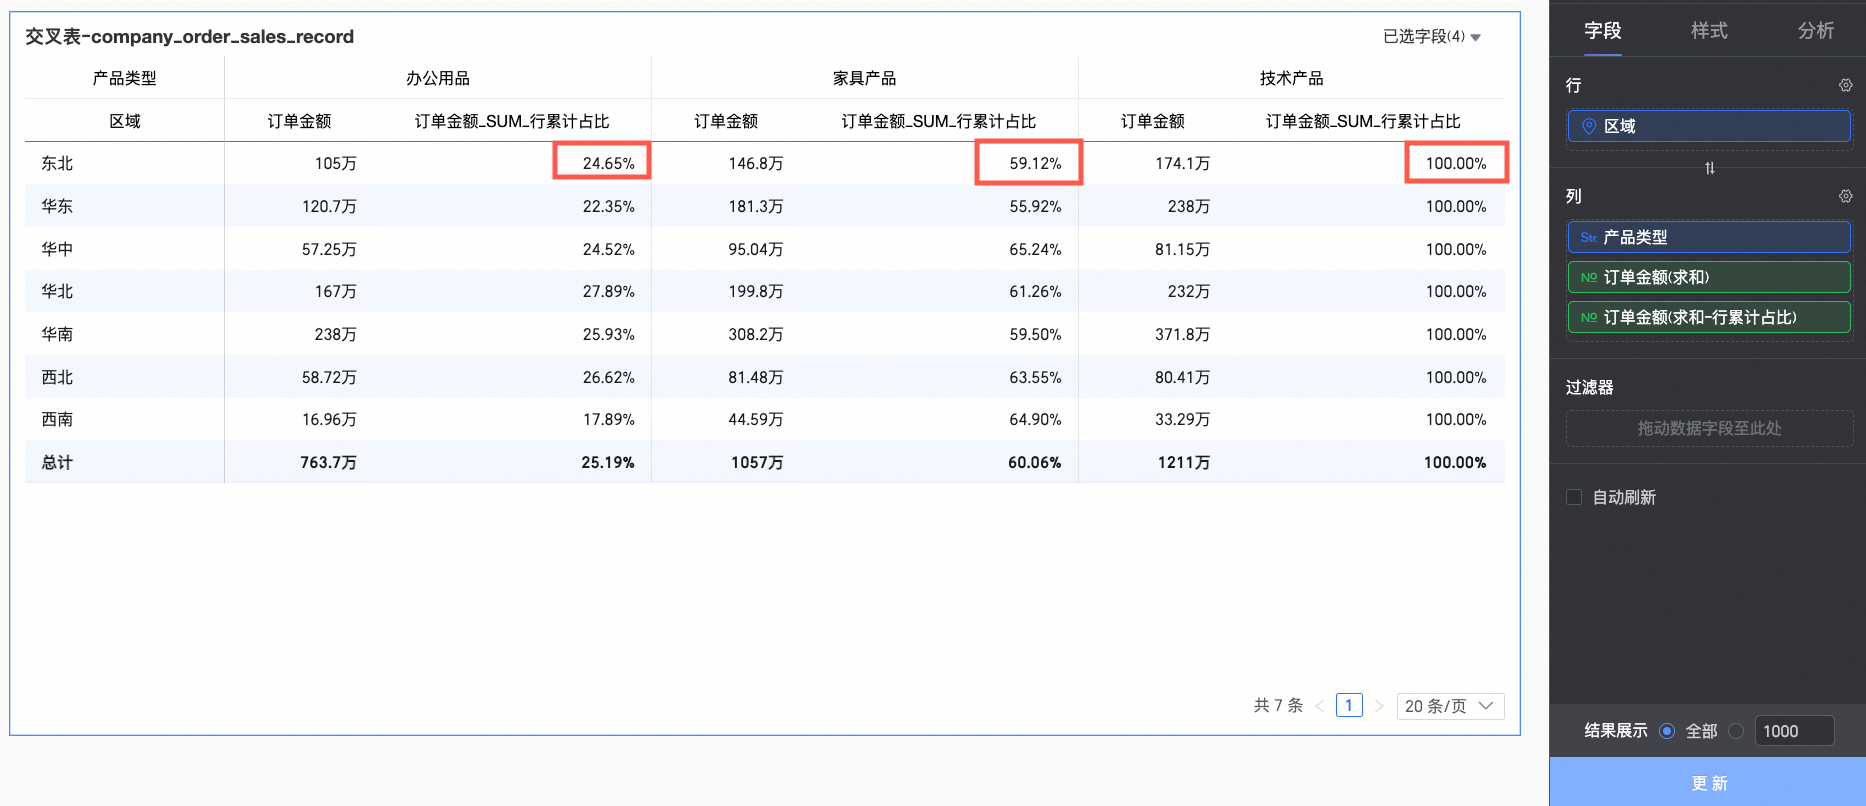The width and height of the screenshot is (1866, 806).
Task: Click number icon on 订单金额(求和-行累计占比)
Action: tap(1588, 317)
